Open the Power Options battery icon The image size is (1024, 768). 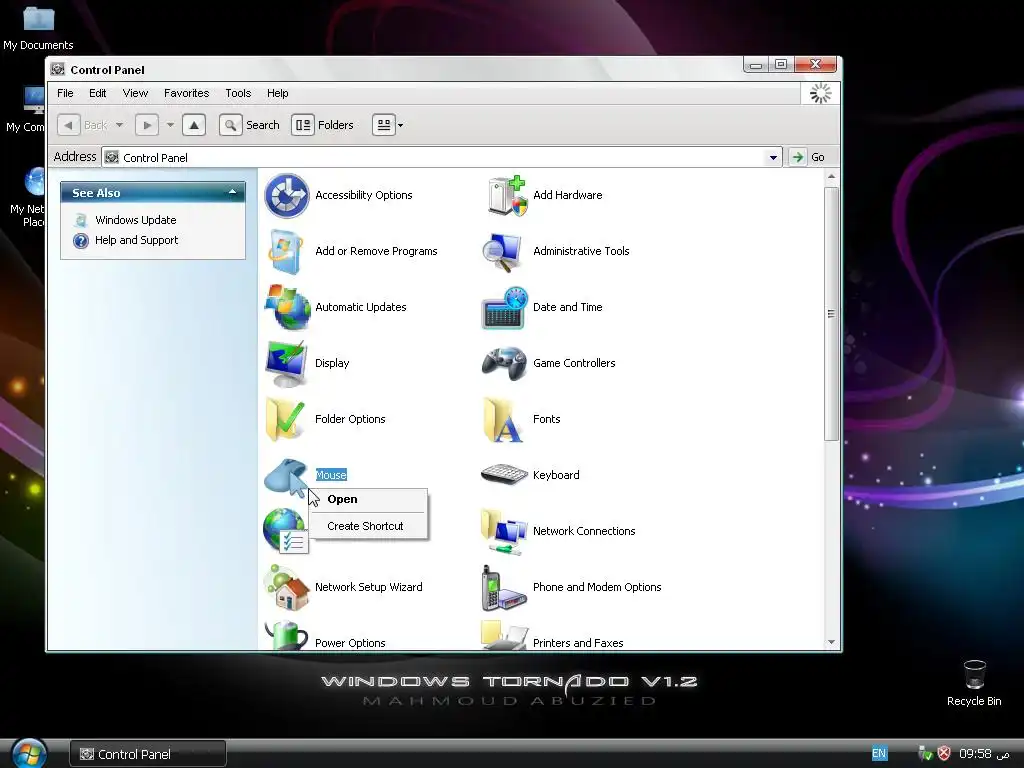click(286, 635)
